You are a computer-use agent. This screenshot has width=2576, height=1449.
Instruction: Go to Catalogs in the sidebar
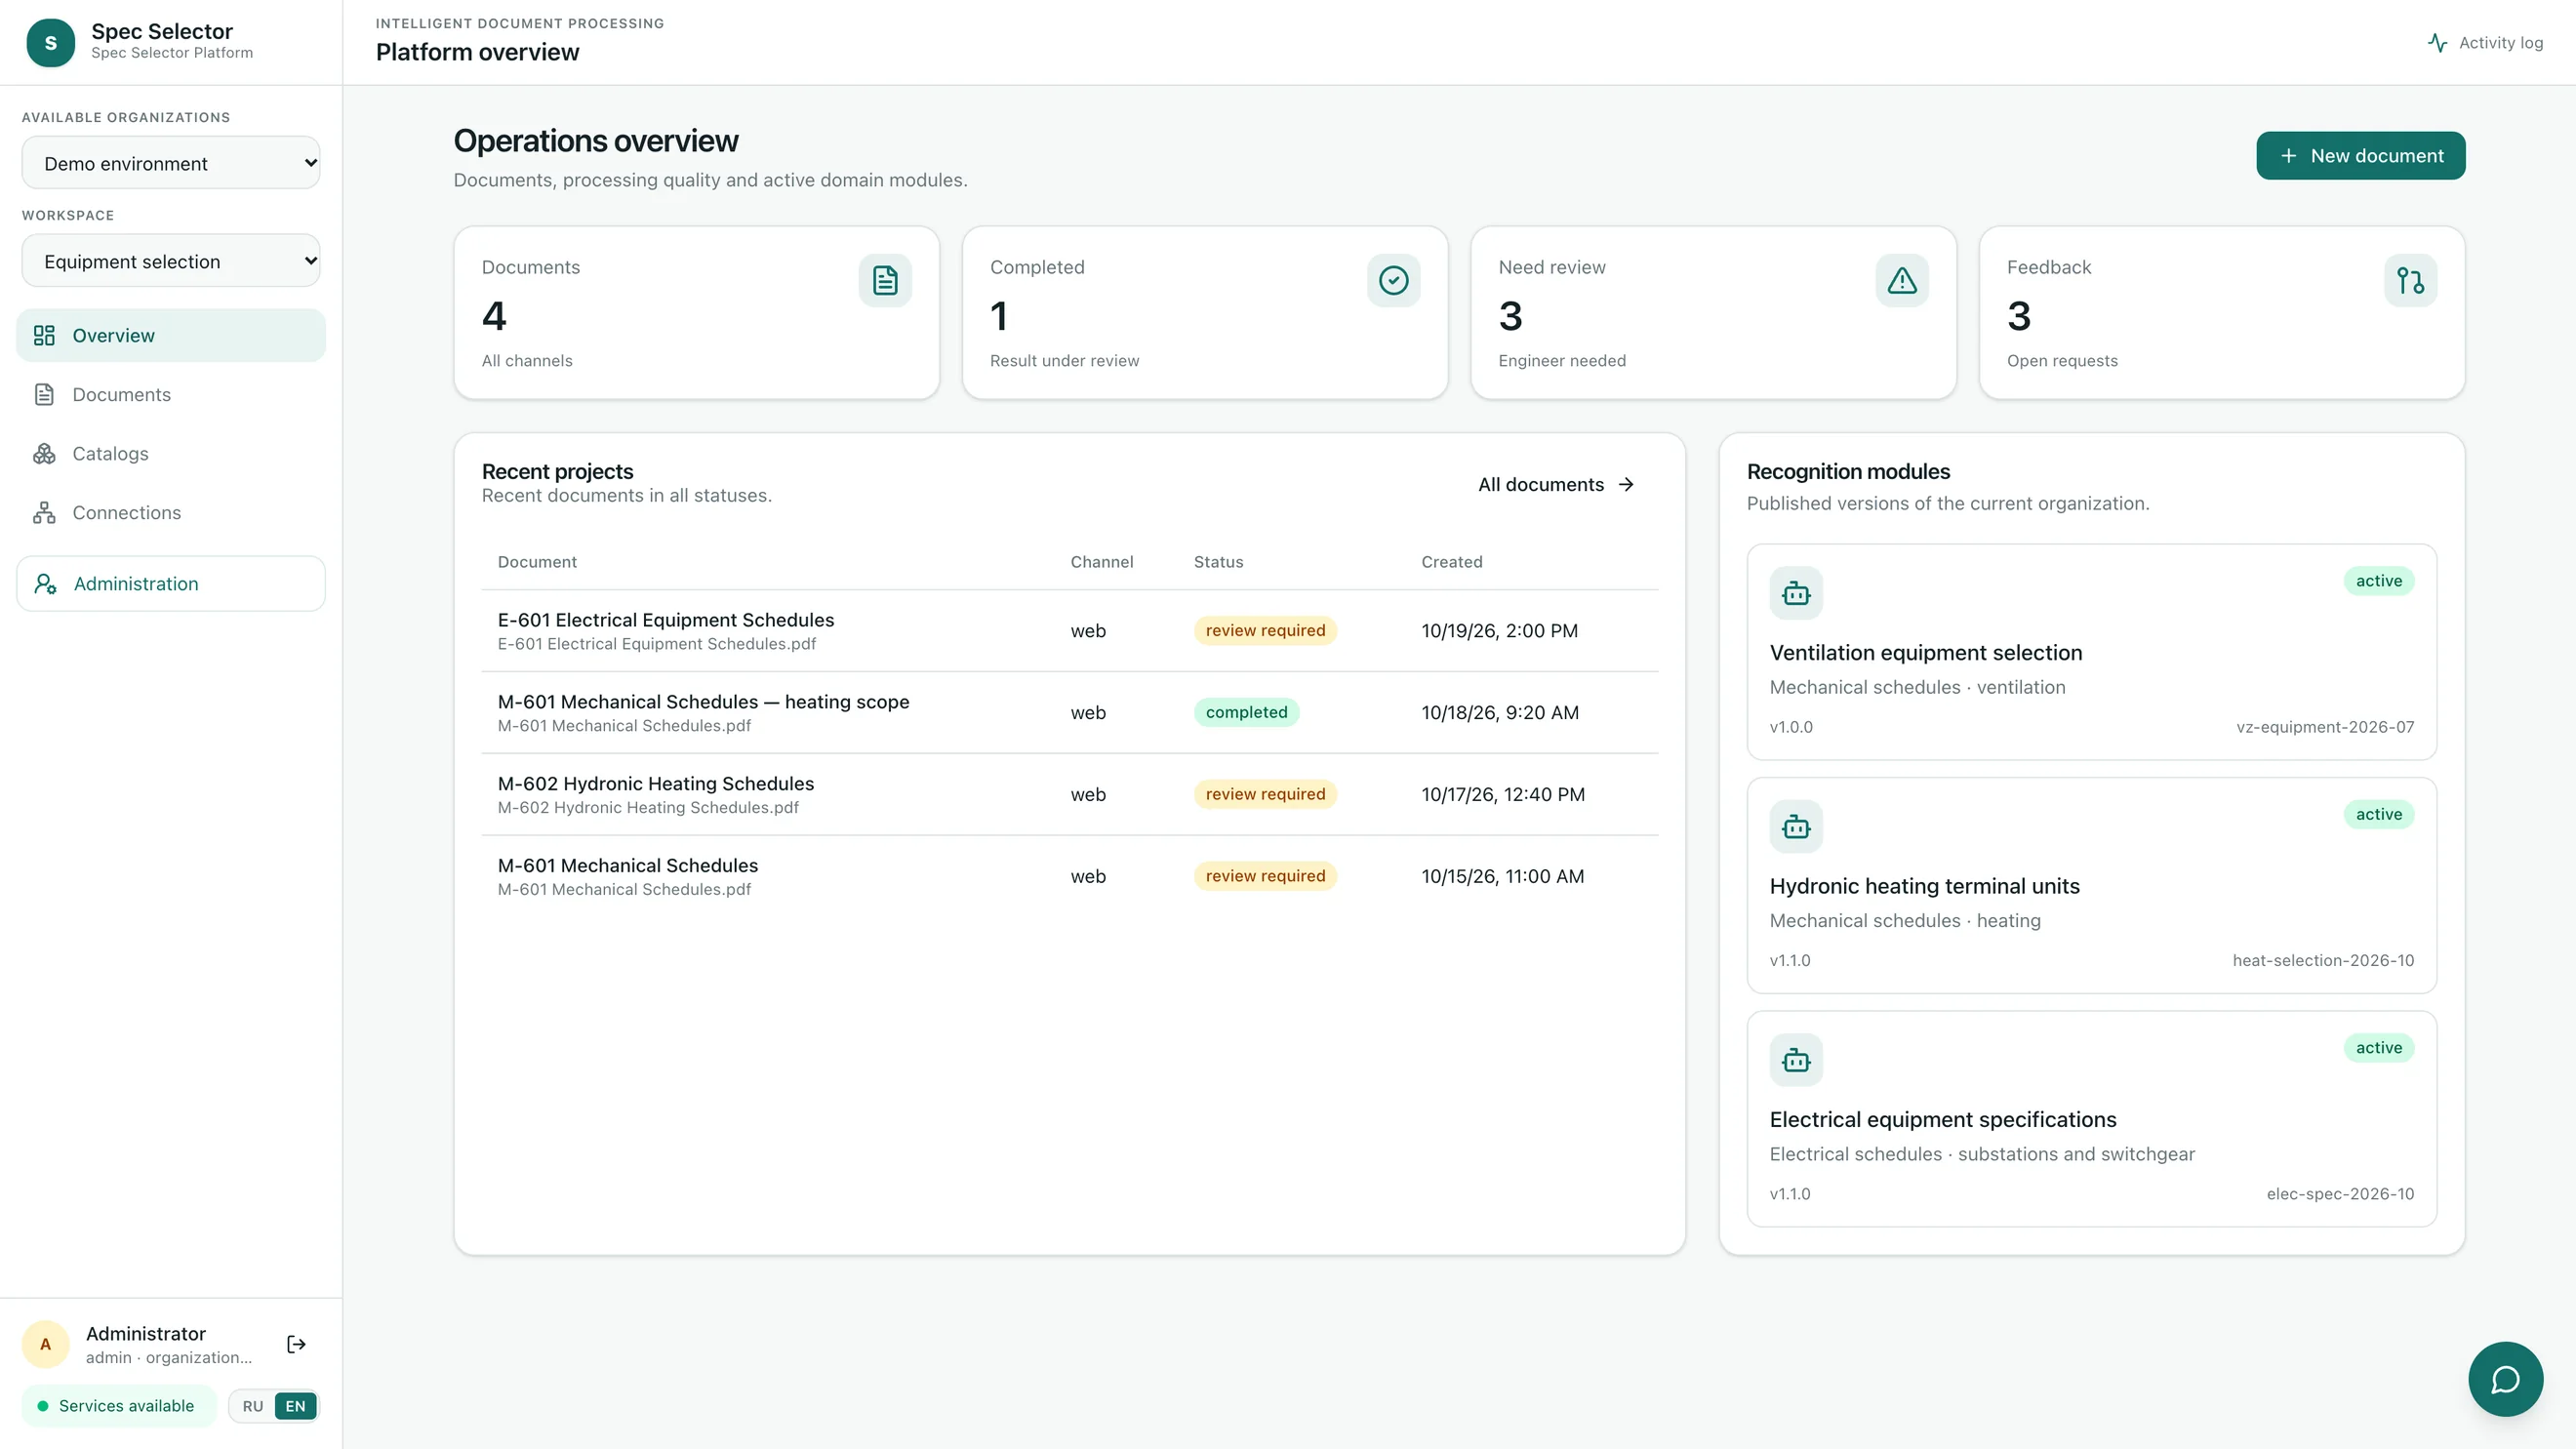coord(171,453)
